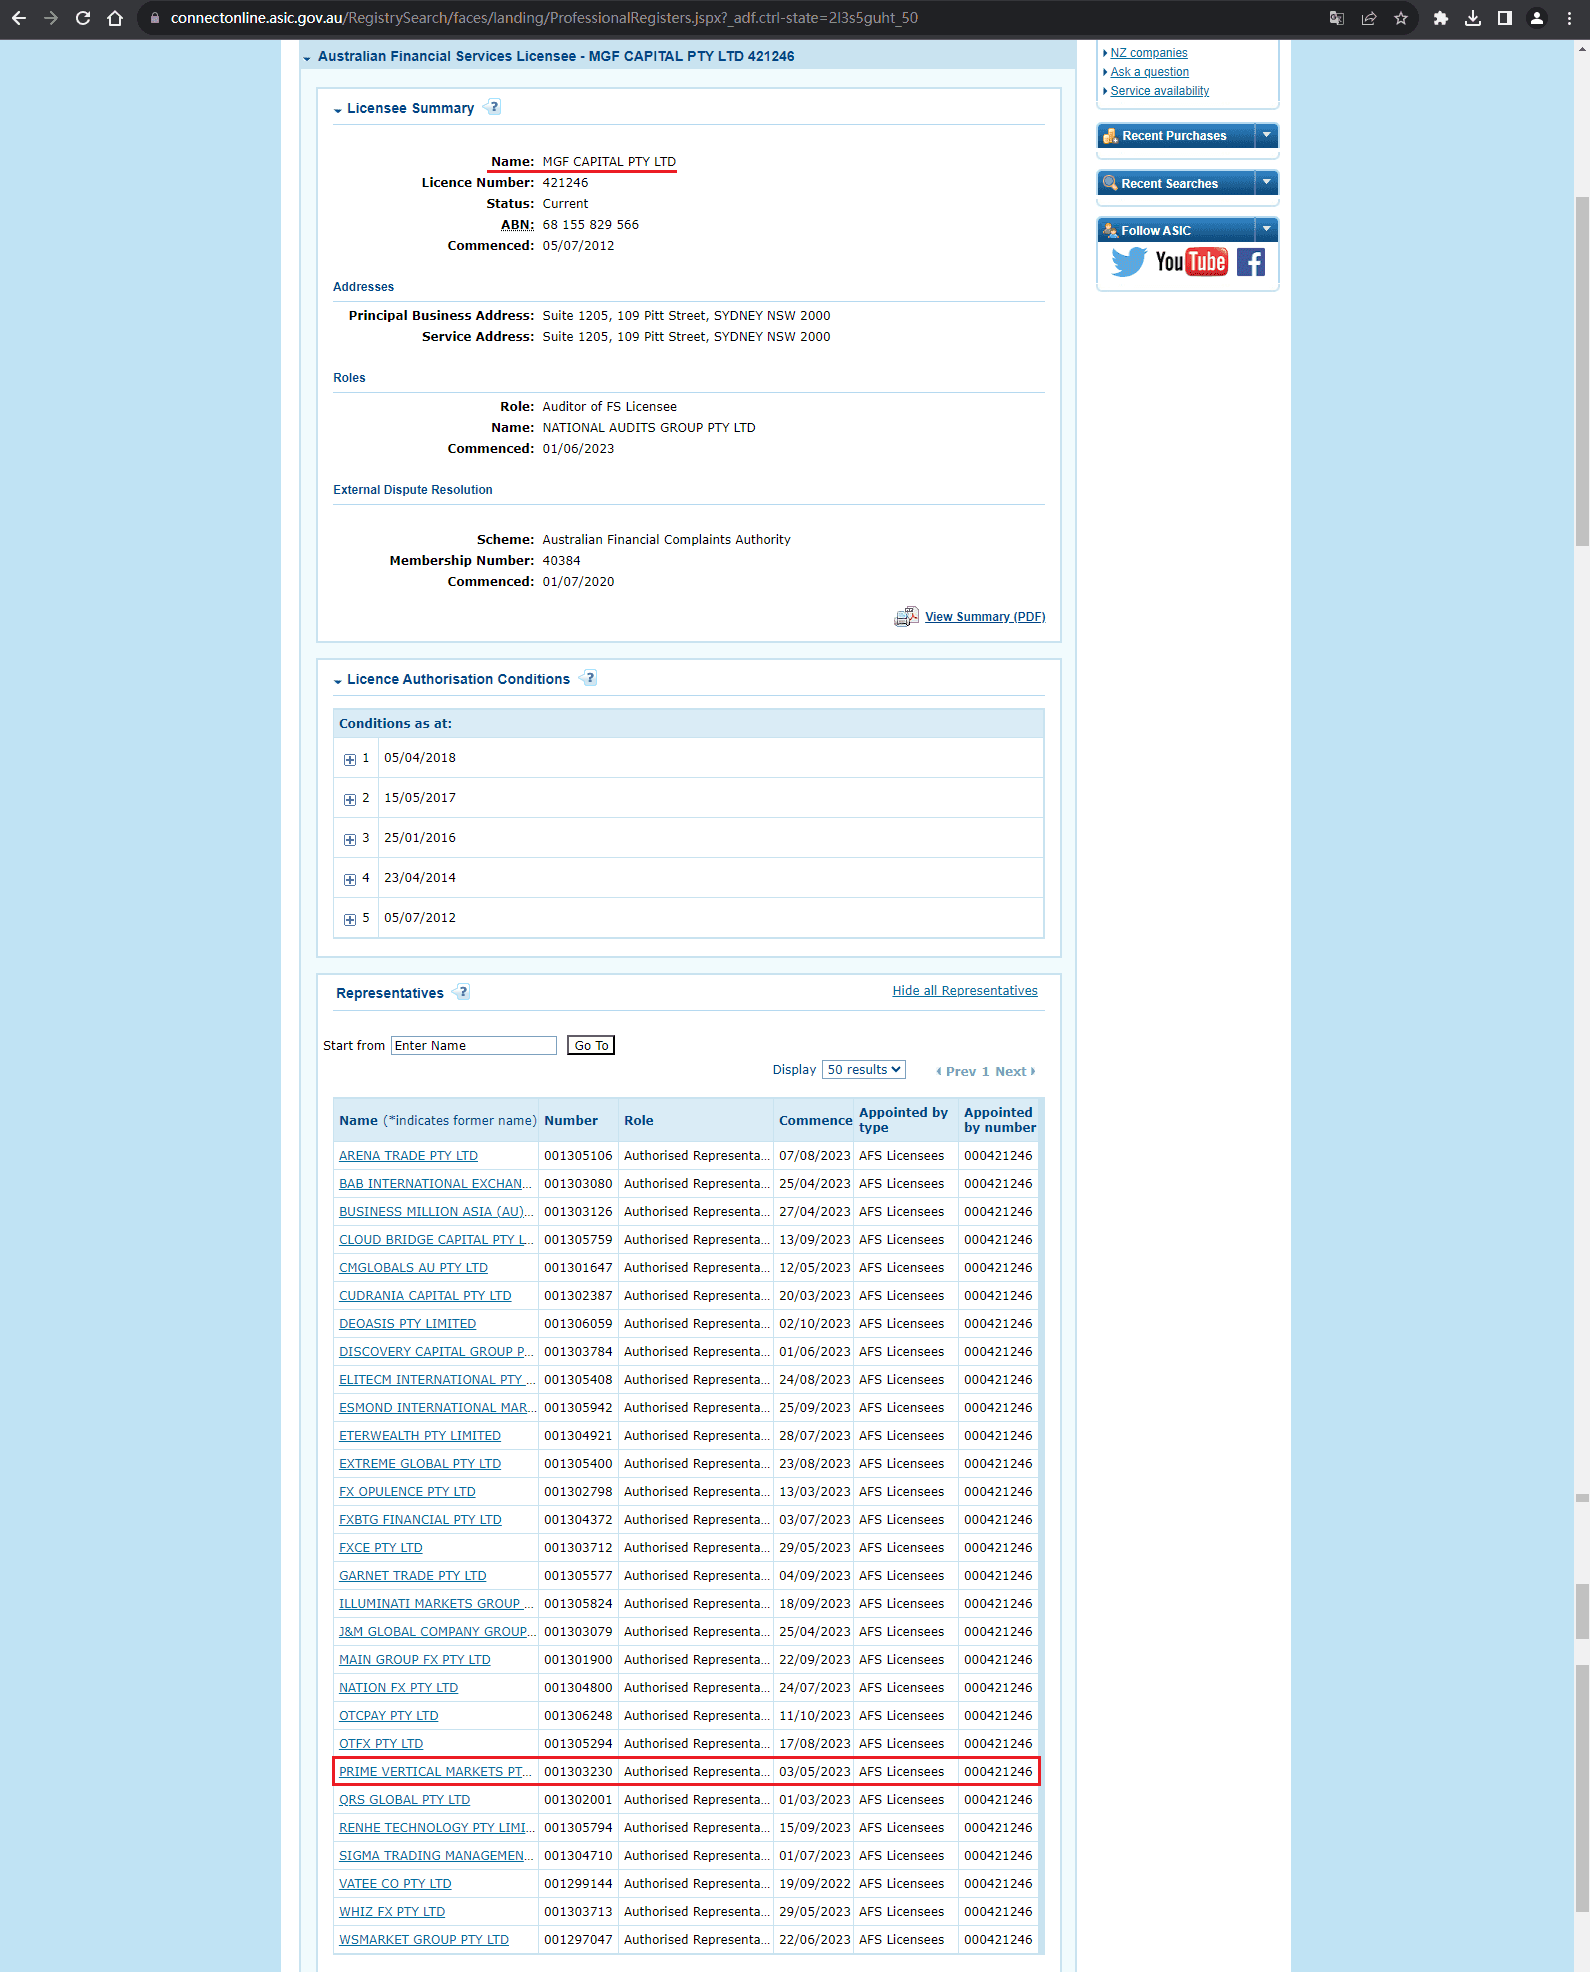The width and height of the screenshot is (1590, 1972).
Task: Open VATEE CO PTY LTD link
Action: (395, 1883)
